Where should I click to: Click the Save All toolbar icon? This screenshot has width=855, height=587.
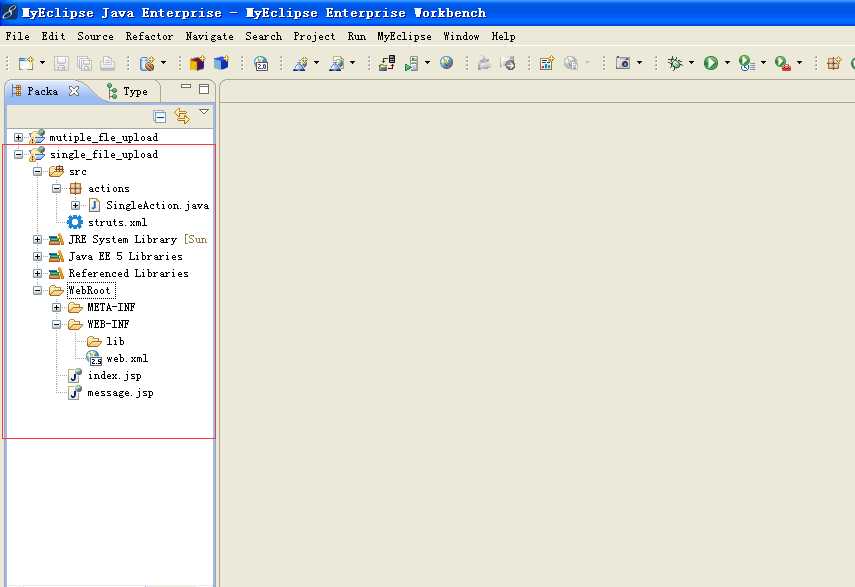pyautogui.click(x=84, y=63)
